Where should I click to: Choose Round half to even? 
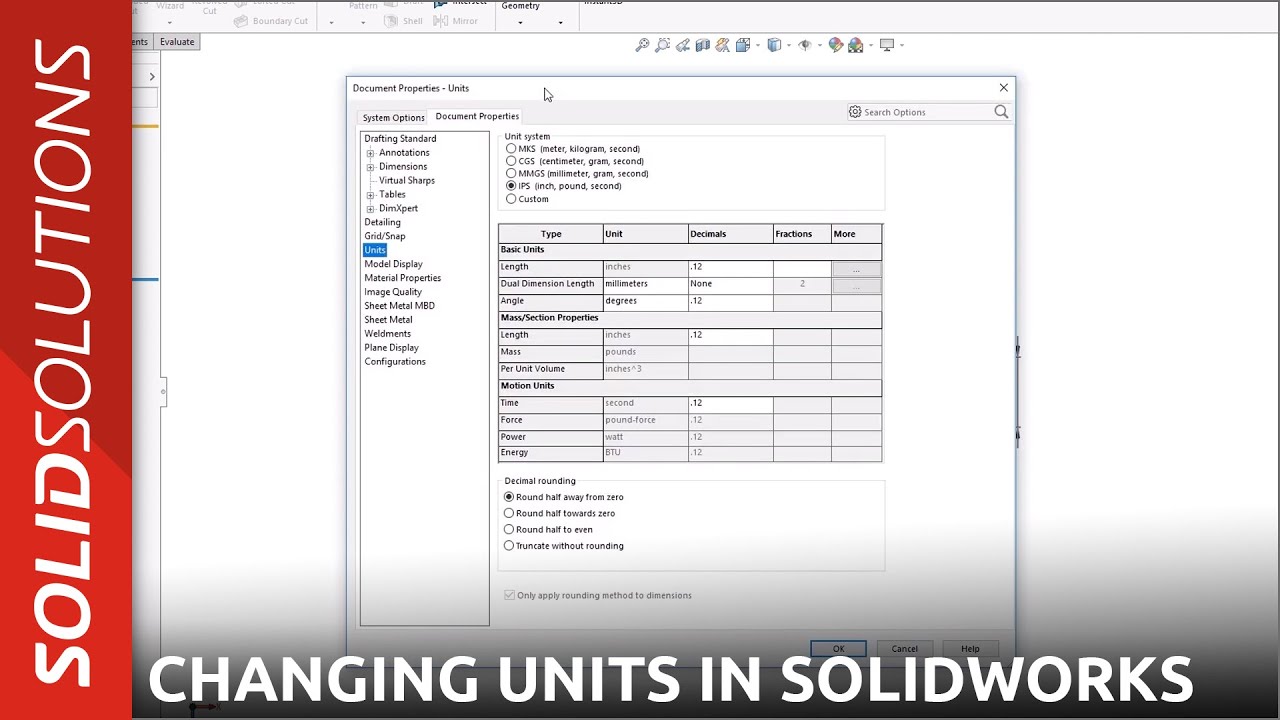(x=509, y=529)
